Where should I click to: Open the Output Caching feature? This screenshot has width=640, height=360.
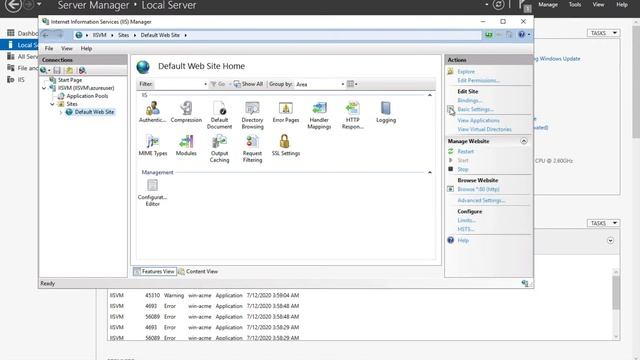pyautogui.click(x=219, y=149)
